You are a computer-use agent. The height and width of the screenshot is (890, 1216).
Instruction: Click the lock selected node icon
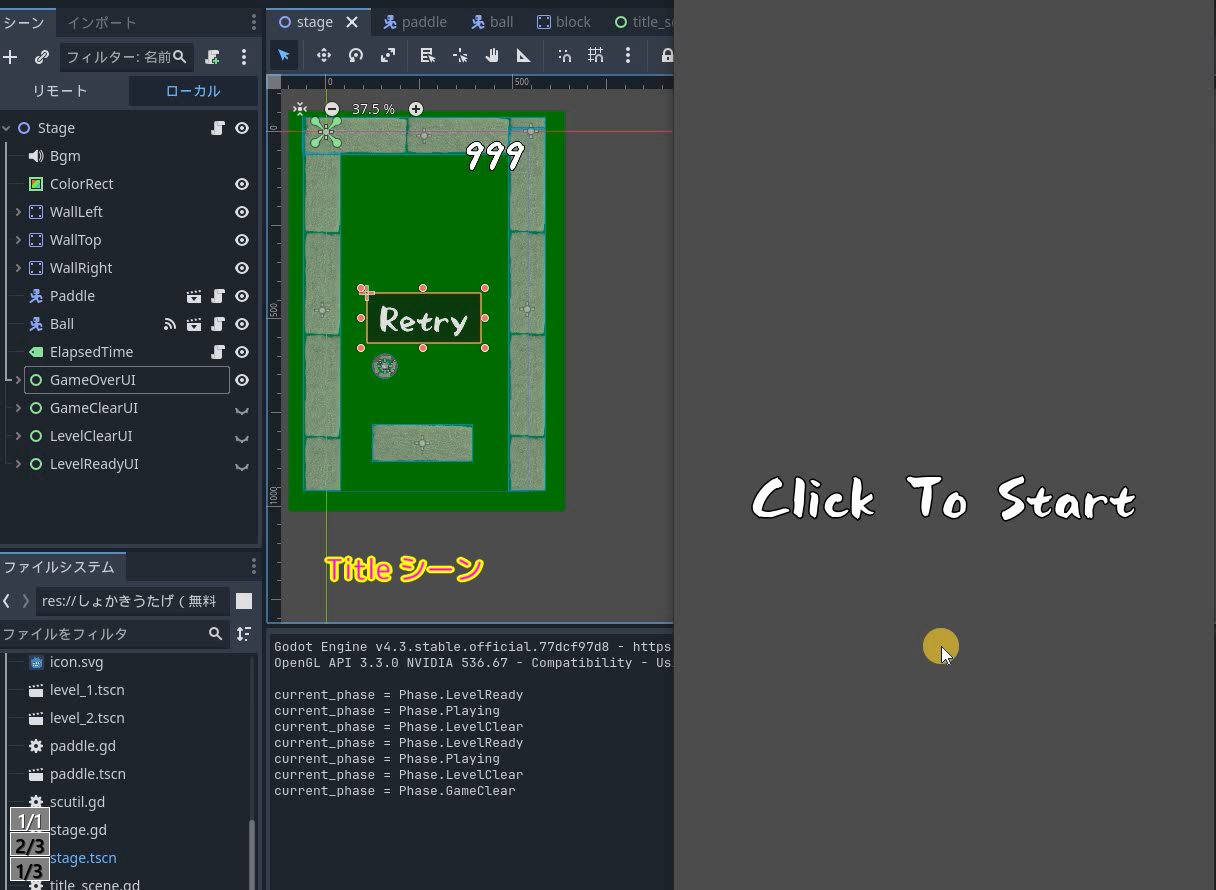pyautogui.click(x=666, y=55)
